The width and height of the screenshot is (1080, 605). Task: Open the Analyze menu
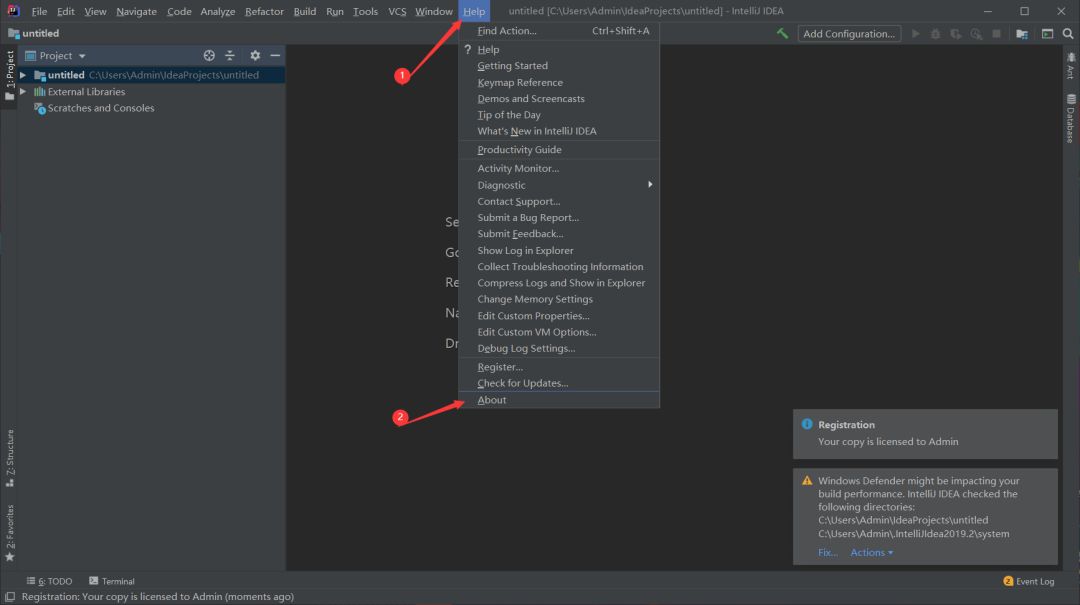coord(218,11)
